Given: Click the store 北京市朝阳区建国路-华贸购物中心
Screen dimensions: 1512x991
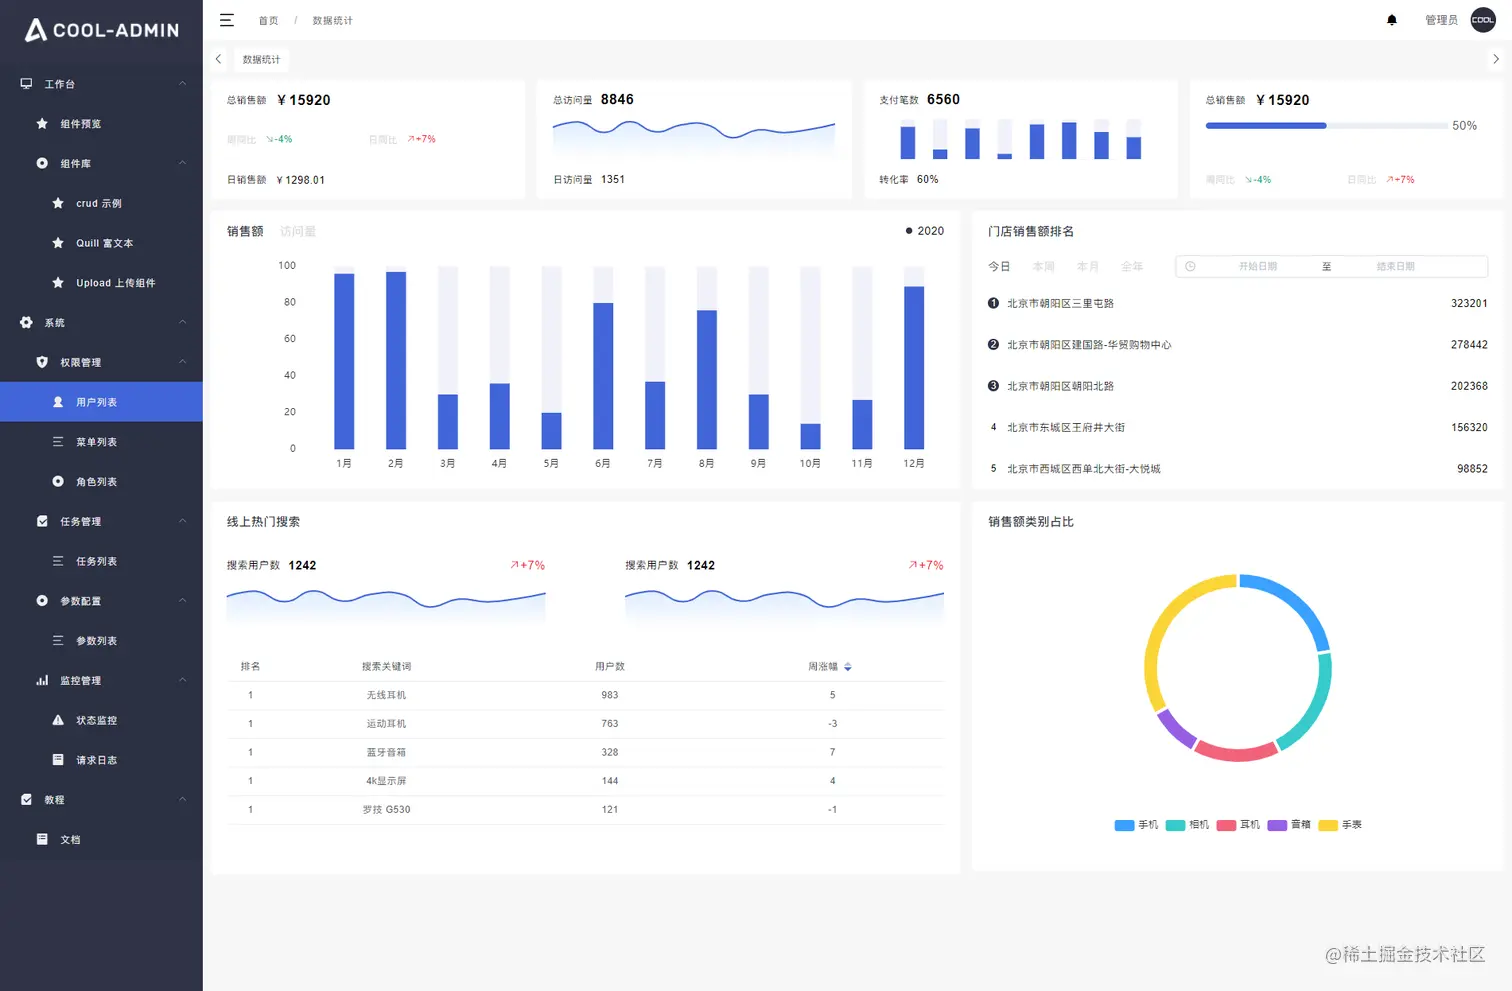Looking at the screenshot, I should coord(1089,345).
